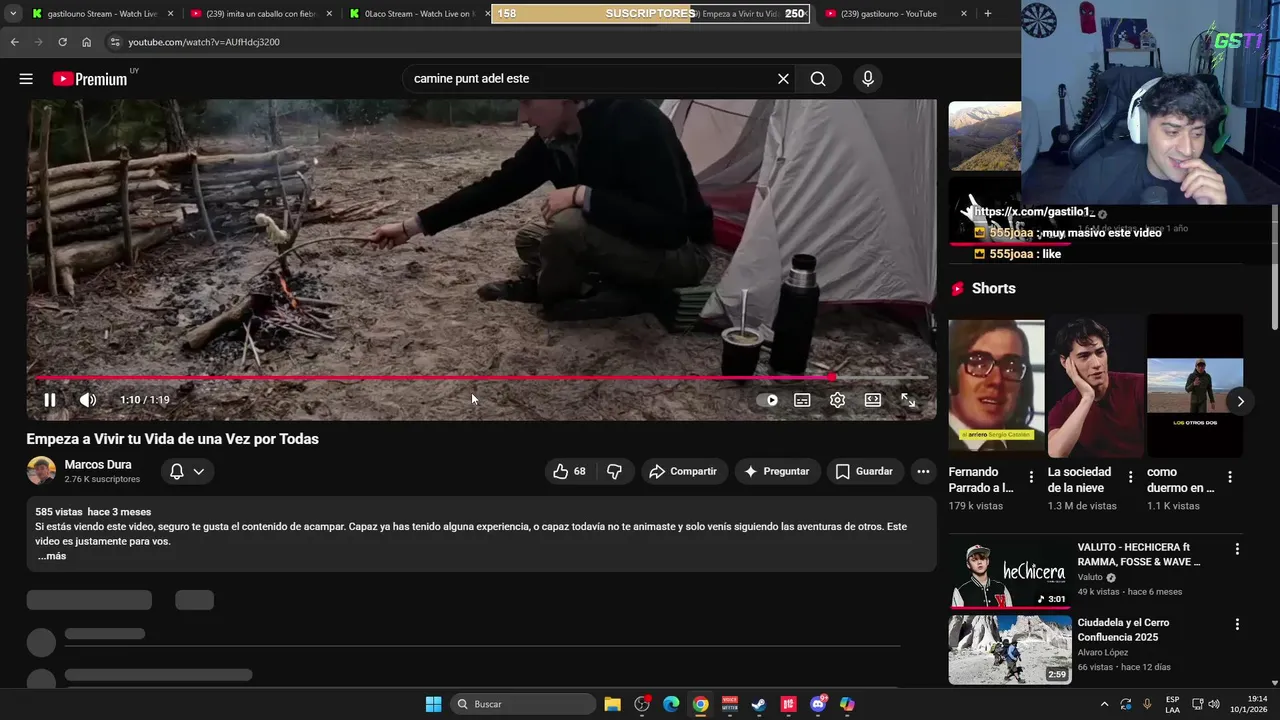Switch to theater mode view

pyautogui.click(x=873, y=400)
